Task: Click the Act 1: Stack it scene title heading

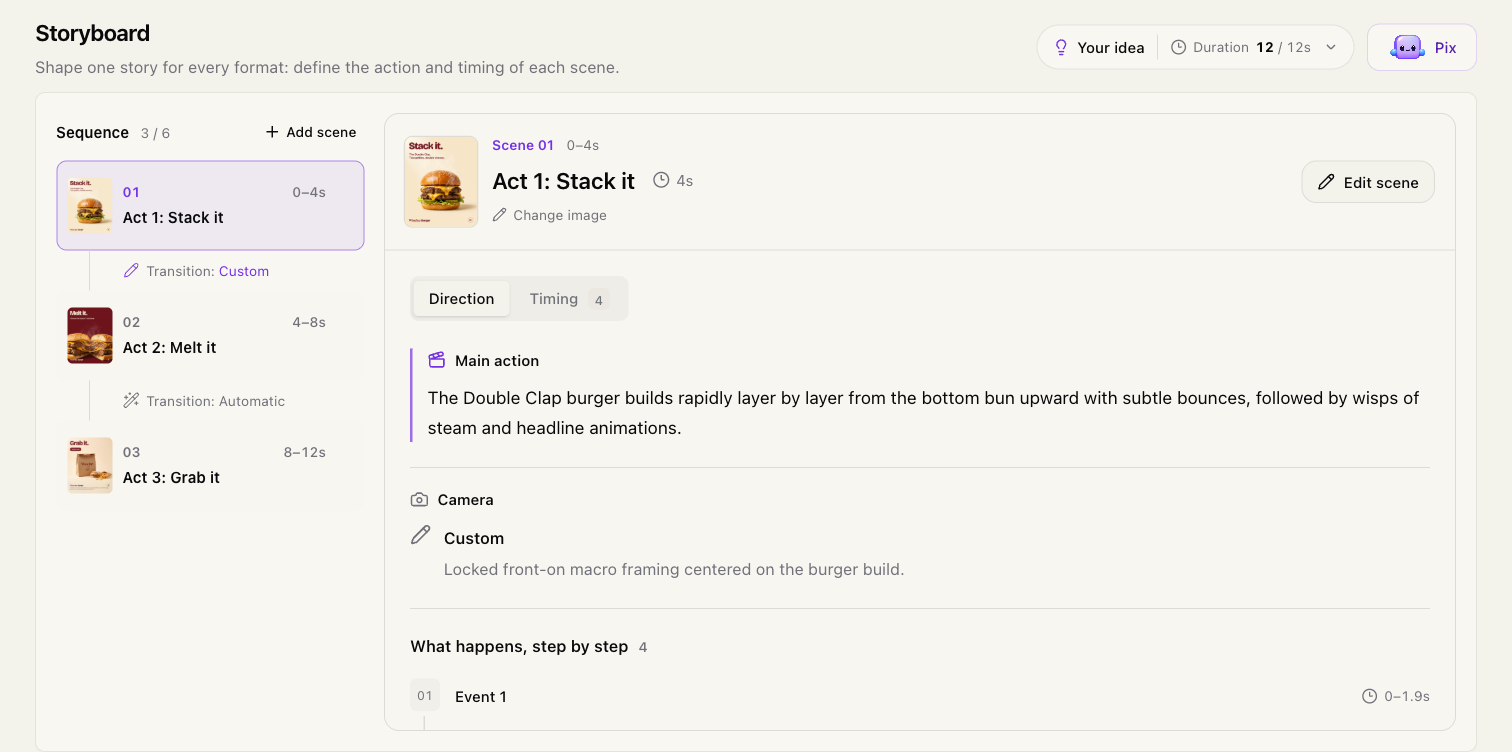Action: [564, 181]
